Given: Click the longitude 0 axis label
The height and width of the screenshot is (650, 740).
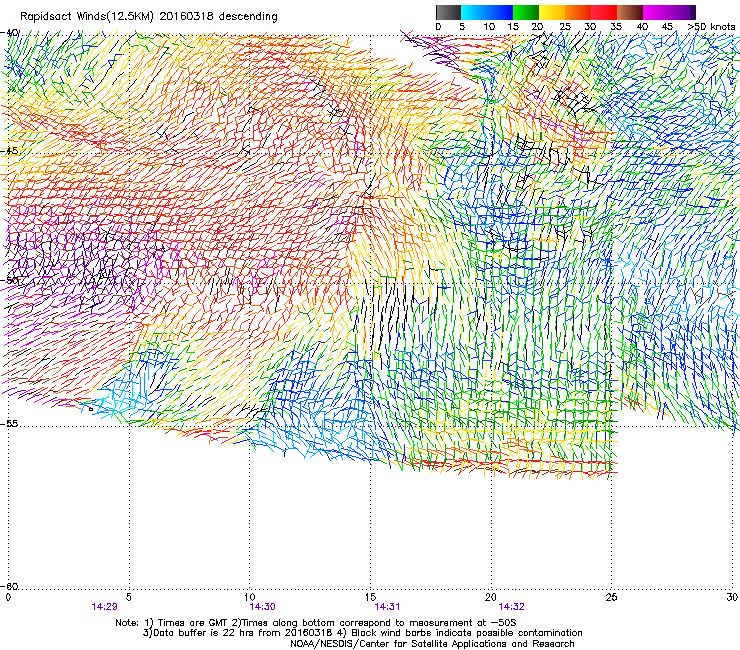Looking at the screenshot, I should point(8,597).
